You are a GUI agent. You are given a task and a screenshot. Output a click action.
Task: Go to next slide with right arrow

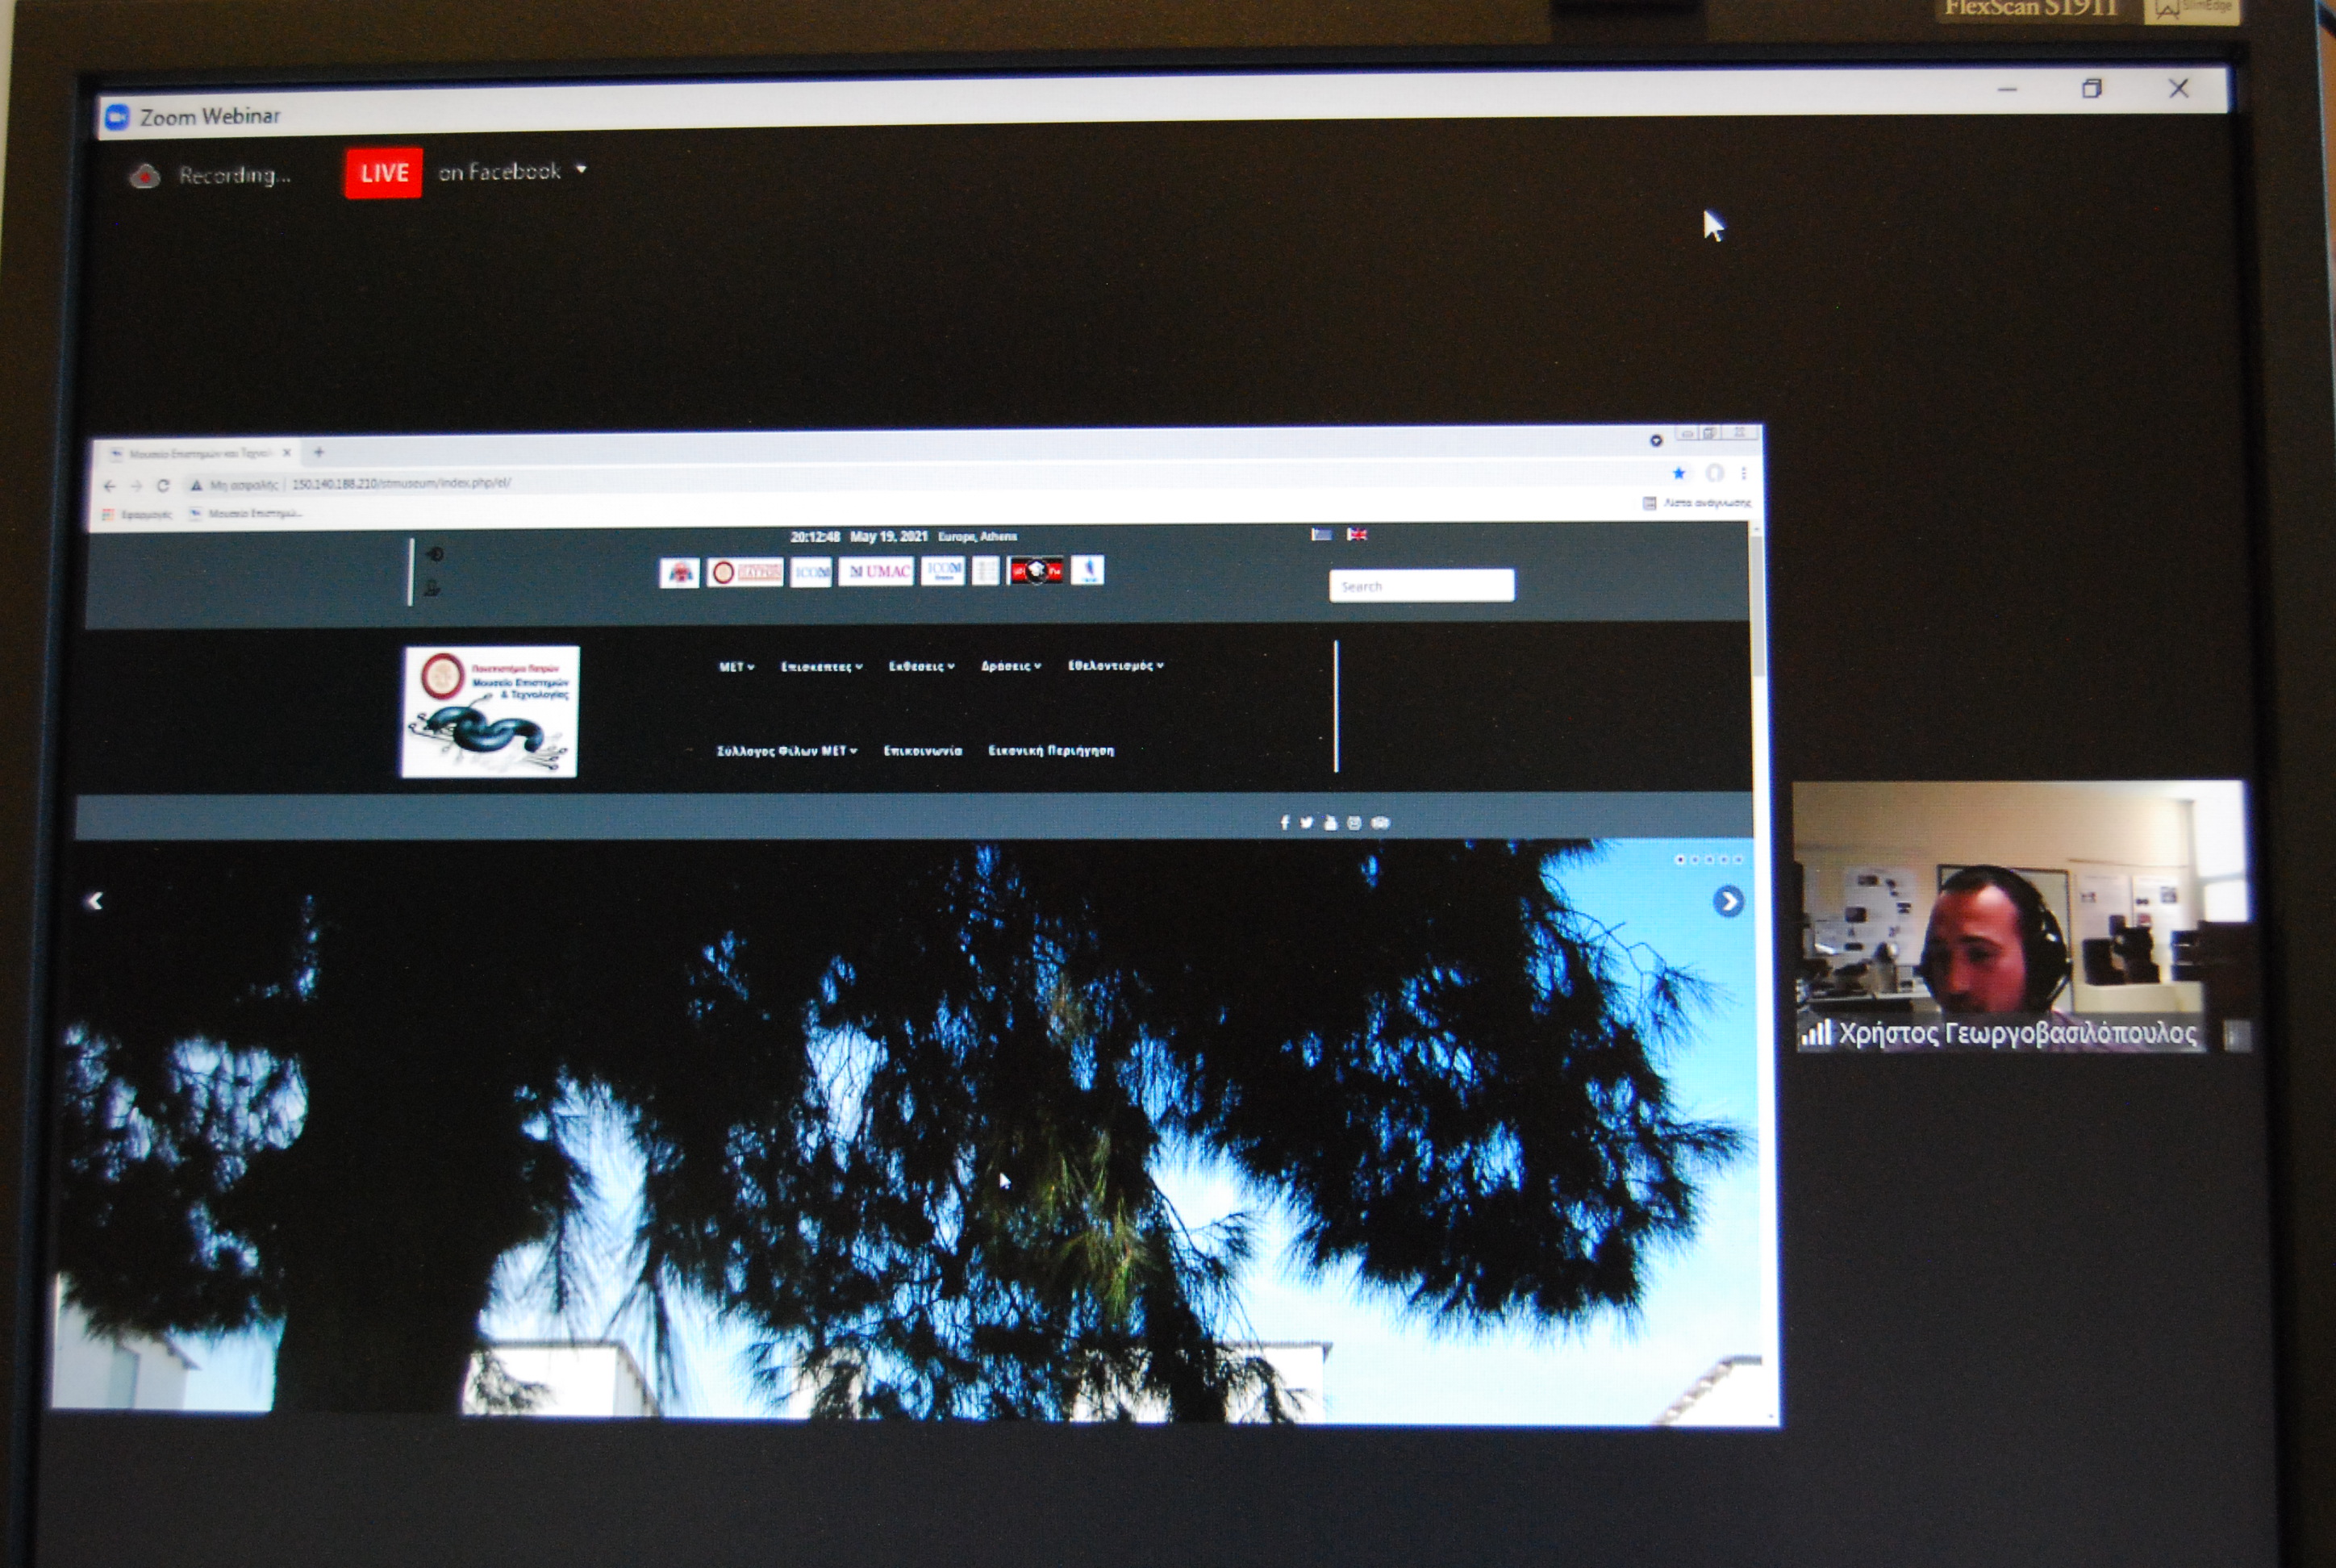pos(1728,901)
